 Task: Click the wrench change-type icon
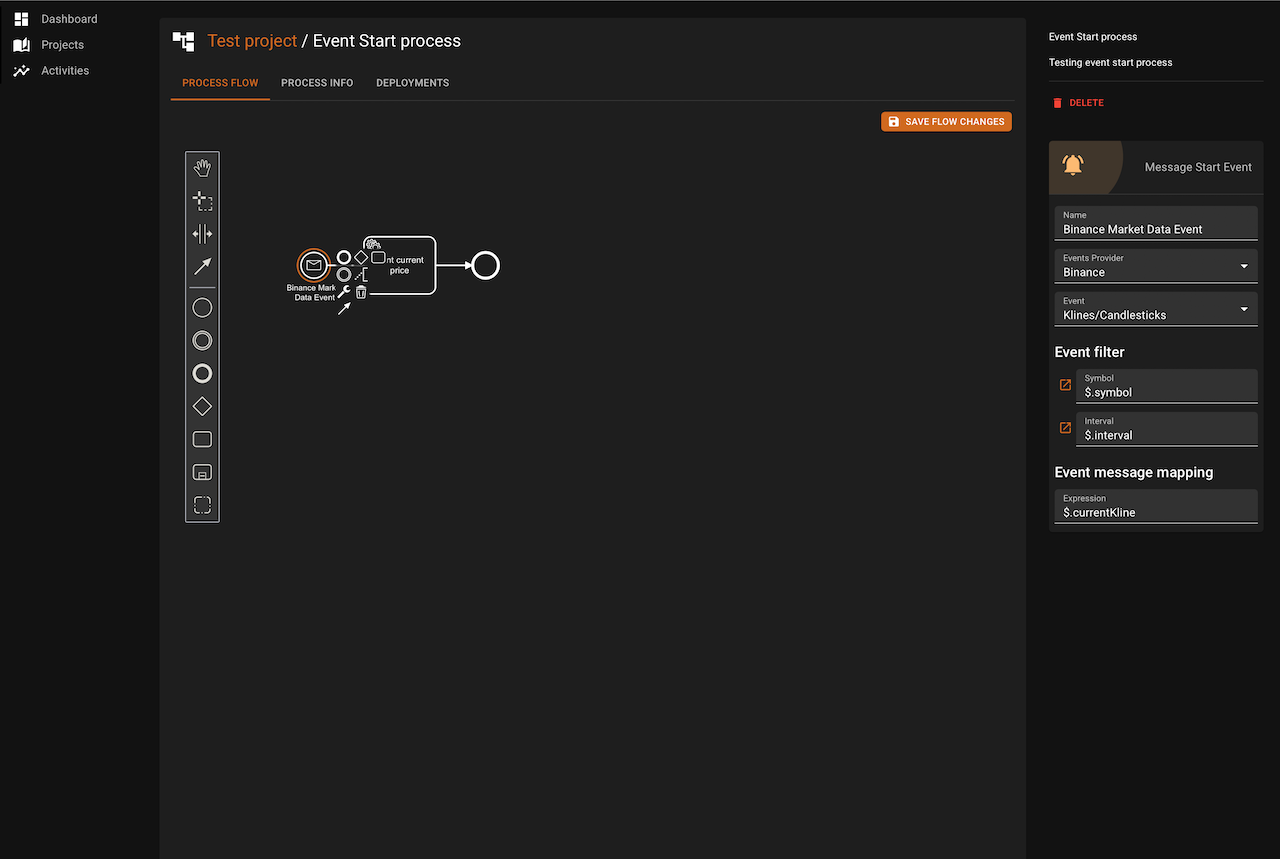click(x=344, y=292)
